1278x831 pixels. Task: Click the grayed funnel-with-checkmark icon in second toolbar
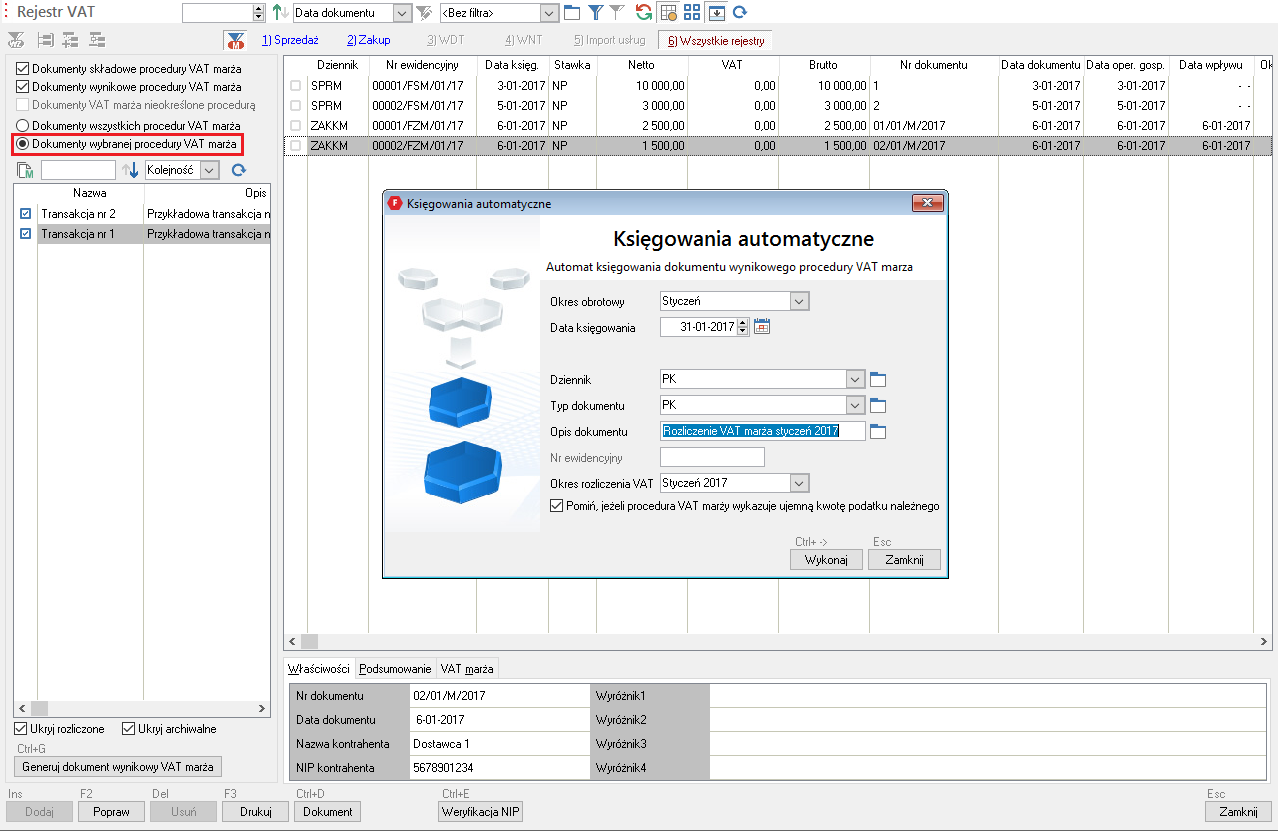pos(15,41)
